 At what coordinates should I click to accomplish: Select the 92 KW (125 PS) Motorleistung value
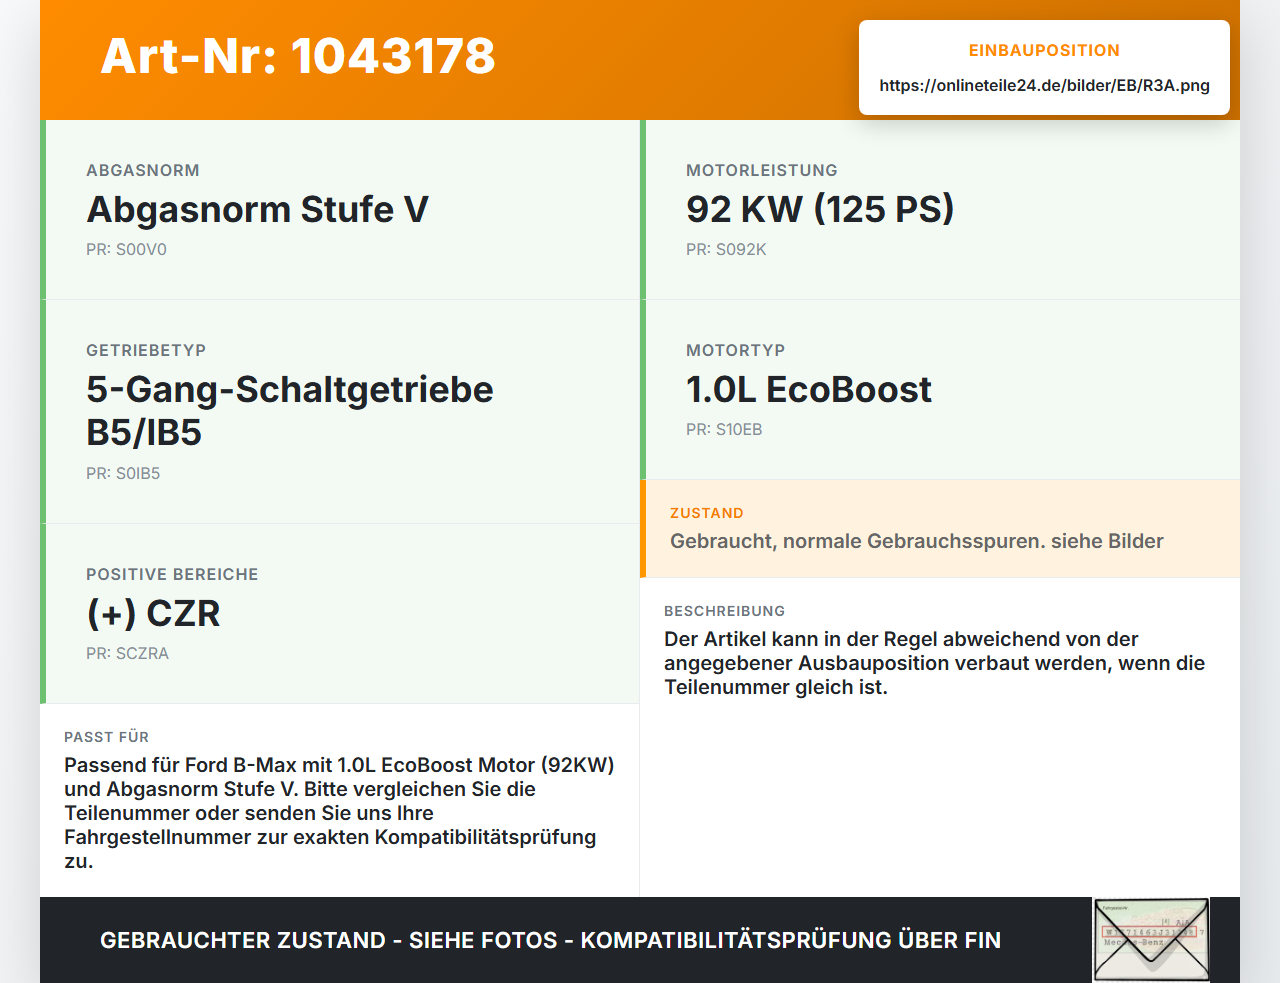click(x=820, y=209)
